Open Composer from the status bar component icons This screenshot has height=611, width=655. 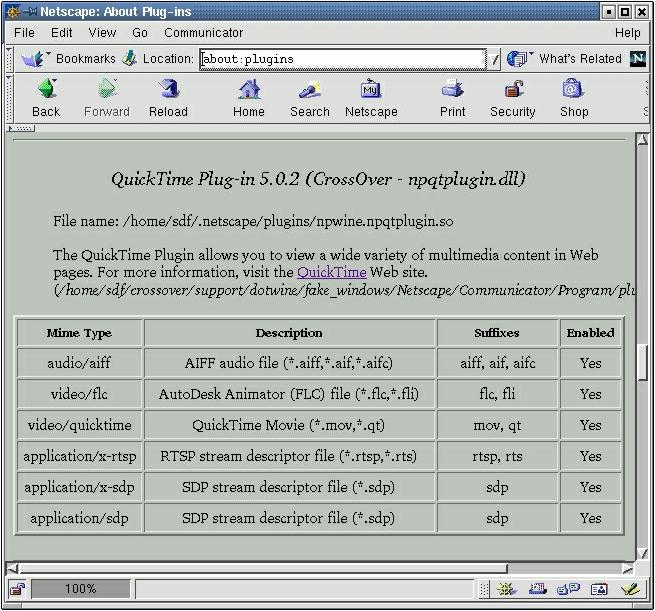629,589
